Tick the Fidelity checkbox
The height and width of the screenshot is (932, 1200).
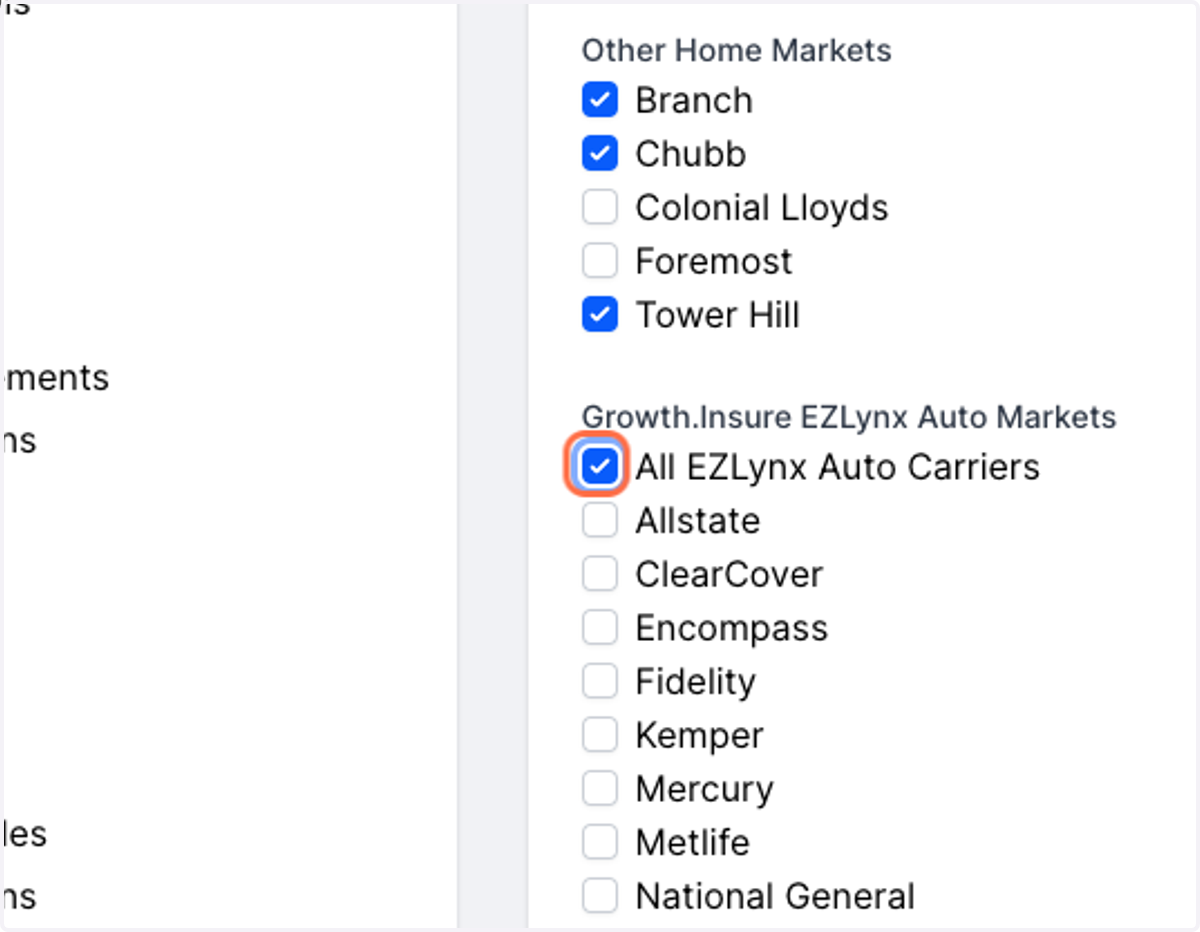point(600,681)
